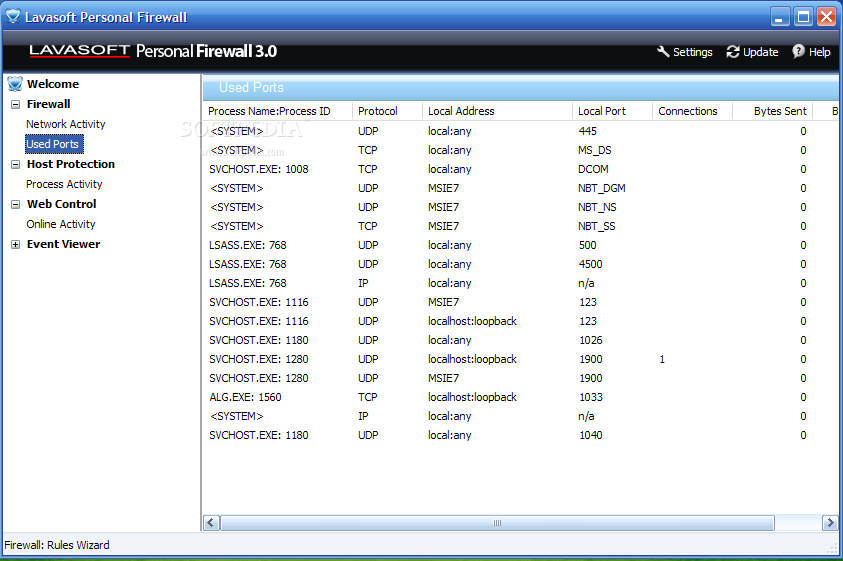Screen dimensions: 843x561
Task: Select SVCHOST.EXE: 1180 row with port 1026
Action: (520, 340)
